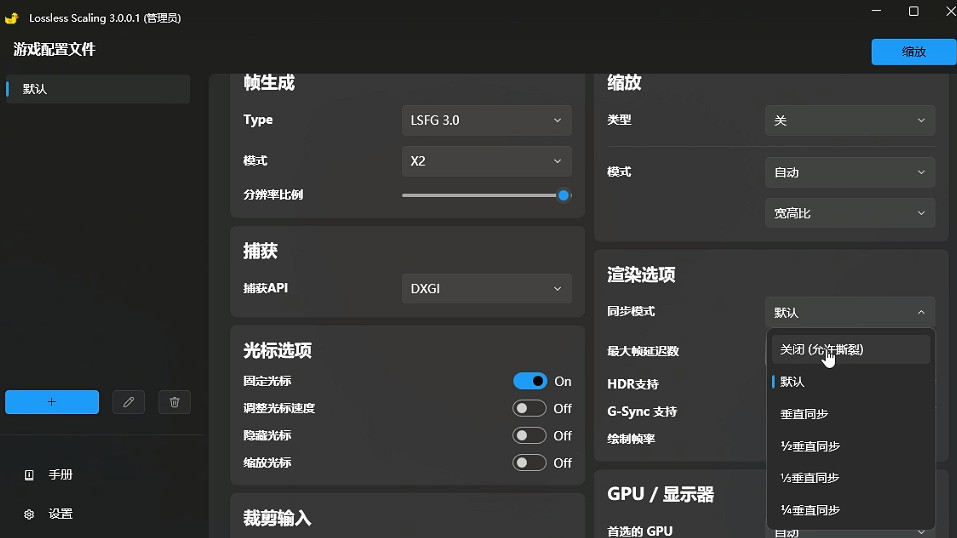Viewport: 957px width, 538px height.
Task: Click the trash delete profile icon
Action: pyautogui.click(x=175, y=402)
